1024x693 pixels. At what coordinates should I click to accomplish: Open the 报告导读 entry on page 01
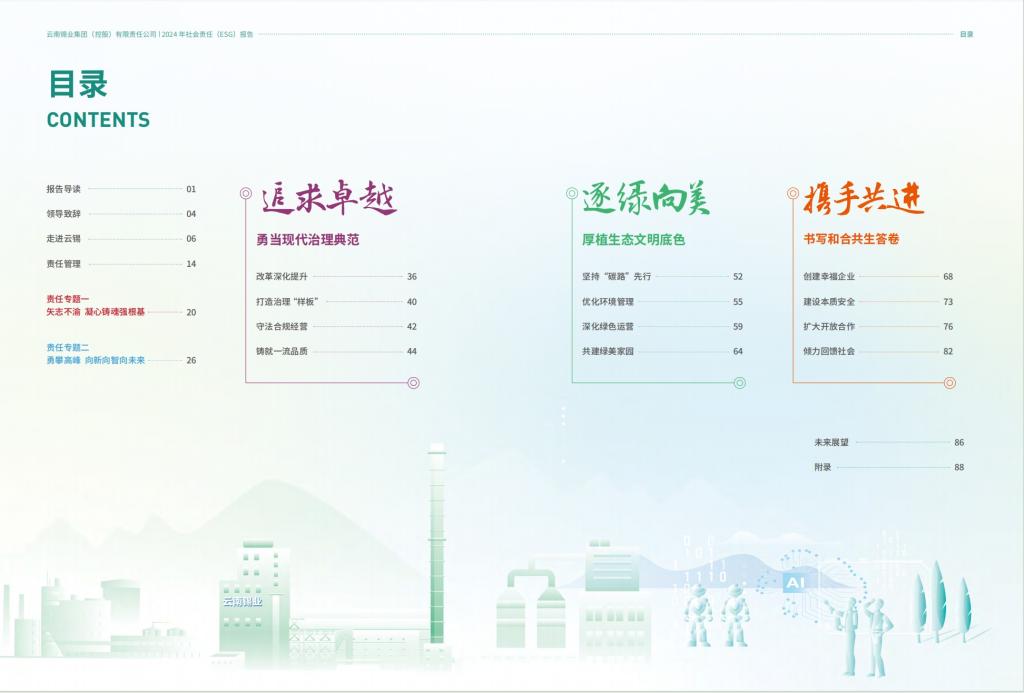63,189
